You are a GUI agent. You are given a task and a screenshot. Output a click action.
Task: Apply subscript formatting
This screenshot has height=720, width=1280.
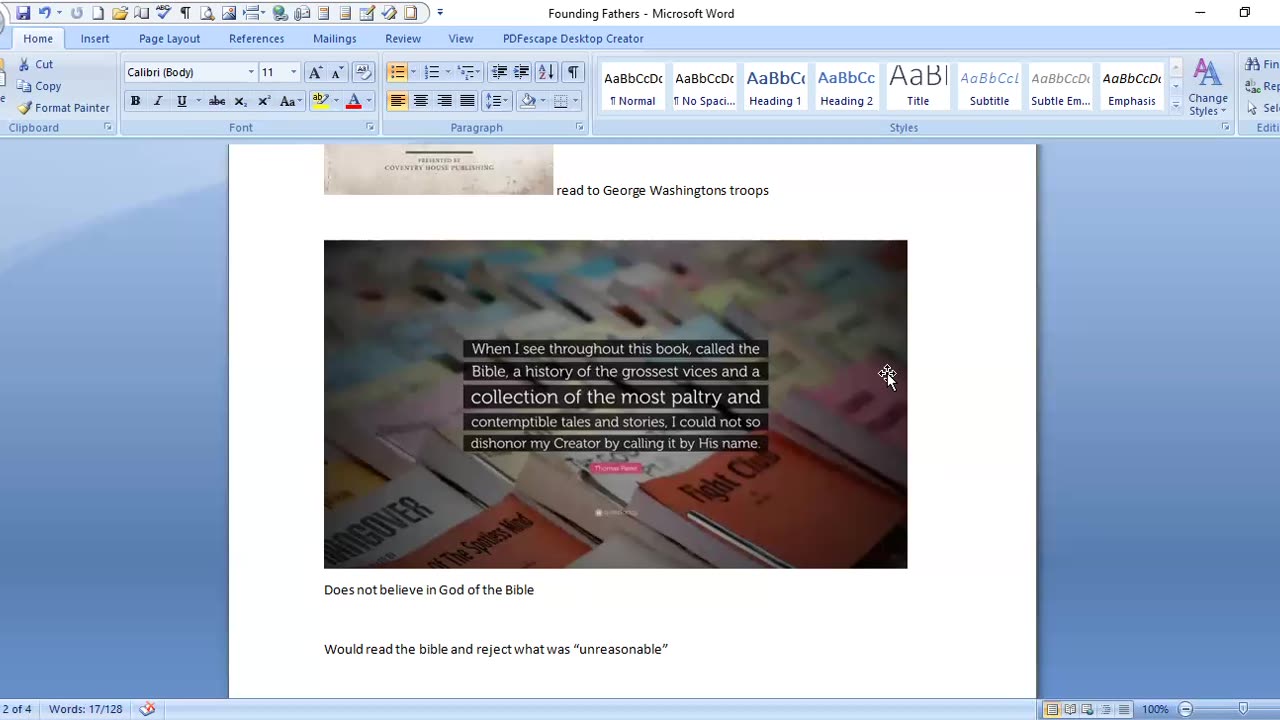(x=241, y=101)
